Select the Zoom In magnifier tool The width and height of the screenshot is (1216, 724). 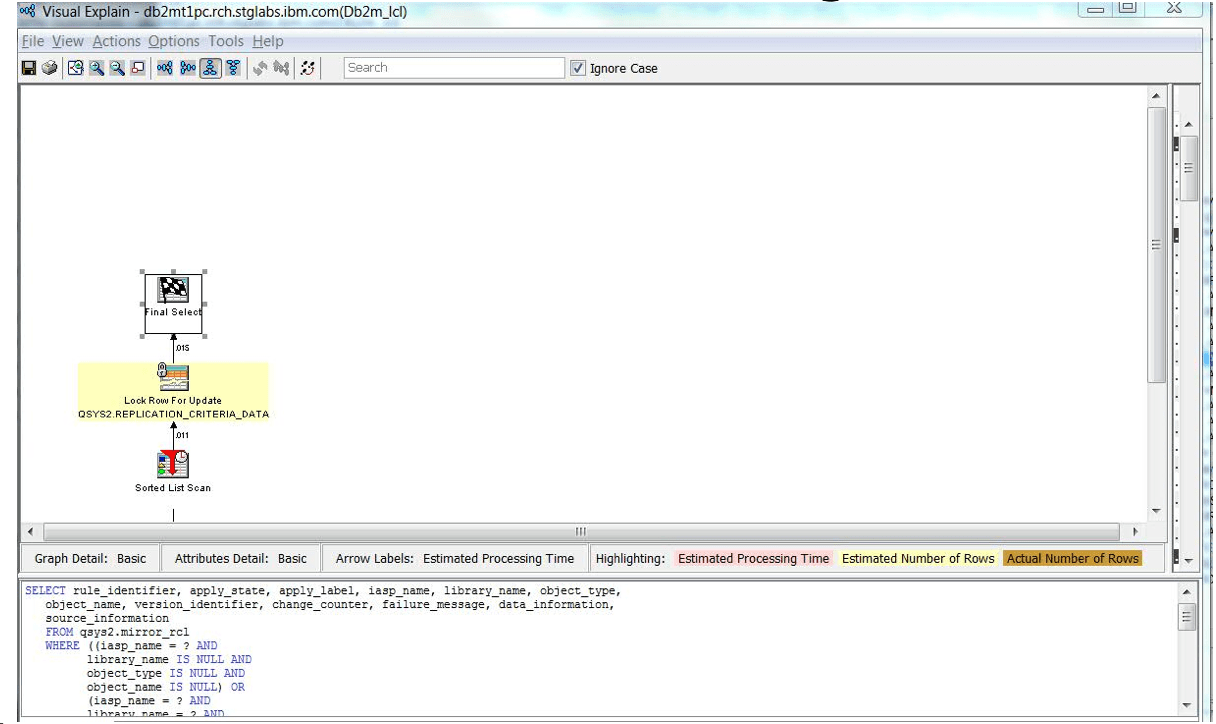[x=95, y=67]
